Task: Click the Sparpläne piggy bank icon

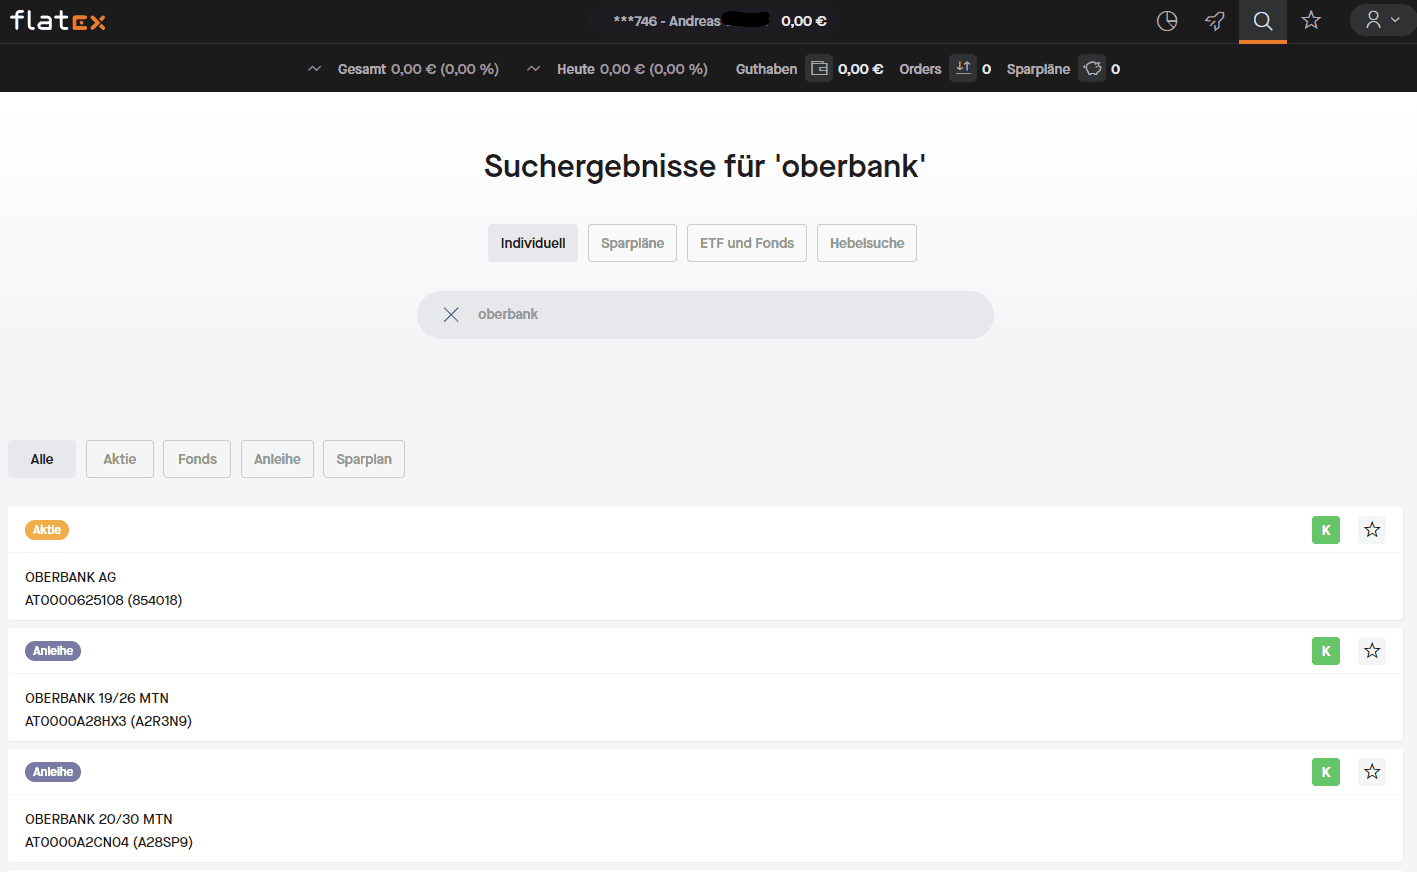Action: (x=1092, y=68)
